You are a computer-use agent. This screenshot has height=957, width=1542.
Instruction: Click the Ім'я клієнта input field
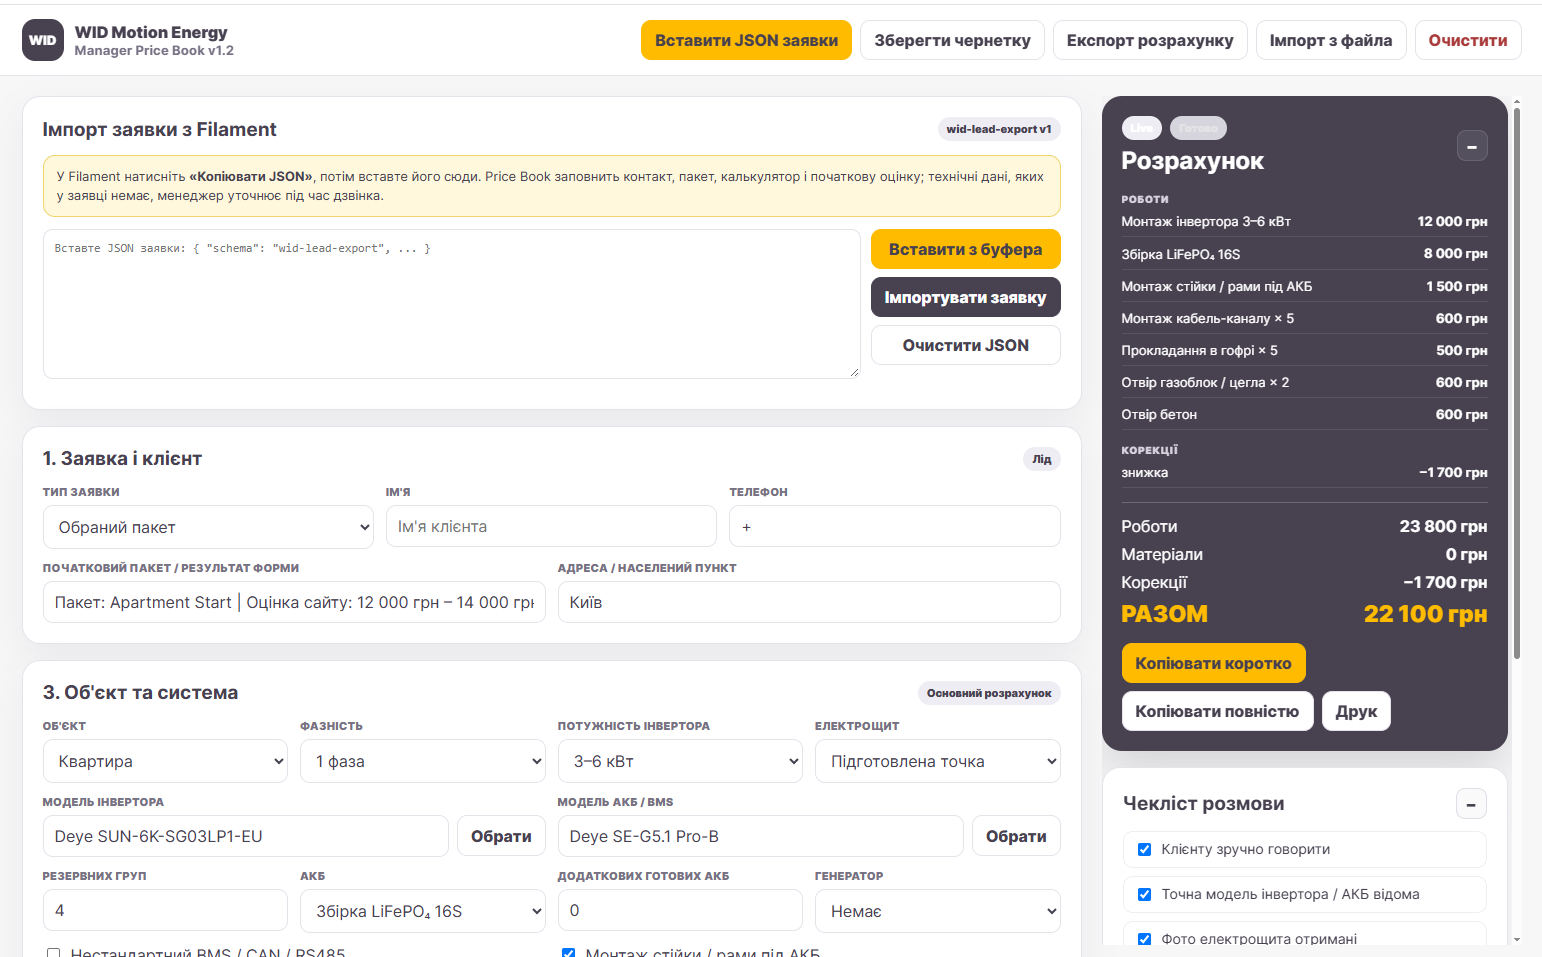(551, 526)
